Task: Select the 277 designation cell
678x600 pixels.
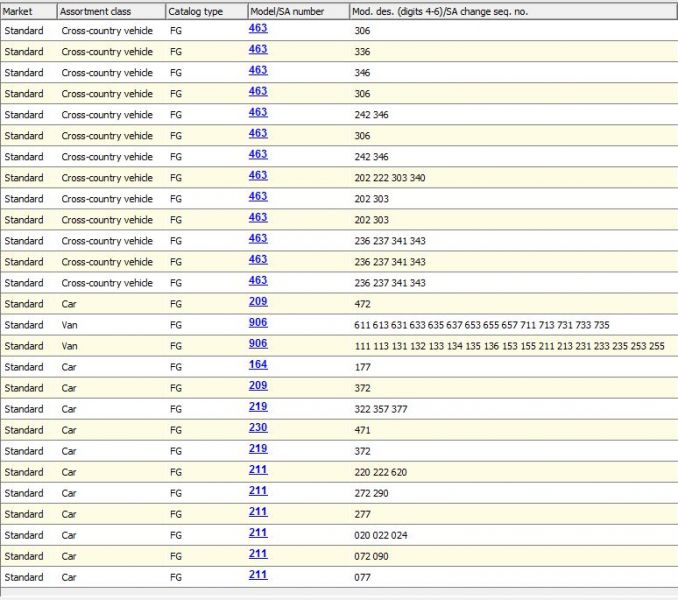Action: 362,514
